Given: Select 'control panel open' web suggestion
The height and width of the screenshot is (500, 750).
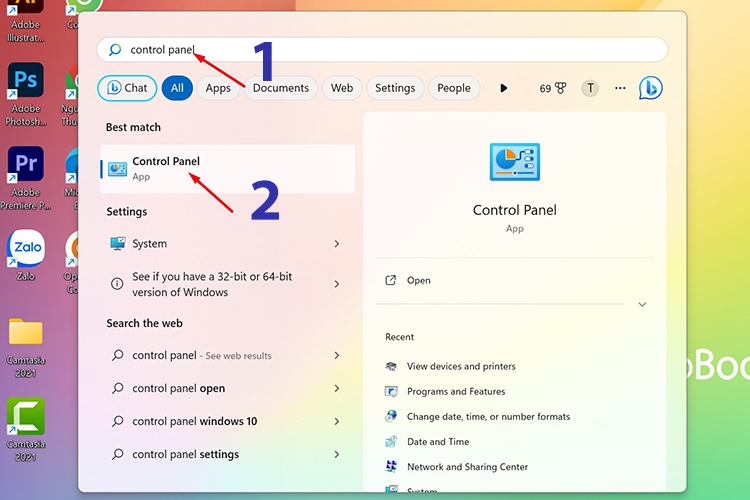Looking at the screenshot, I should (x=227, y=389).
